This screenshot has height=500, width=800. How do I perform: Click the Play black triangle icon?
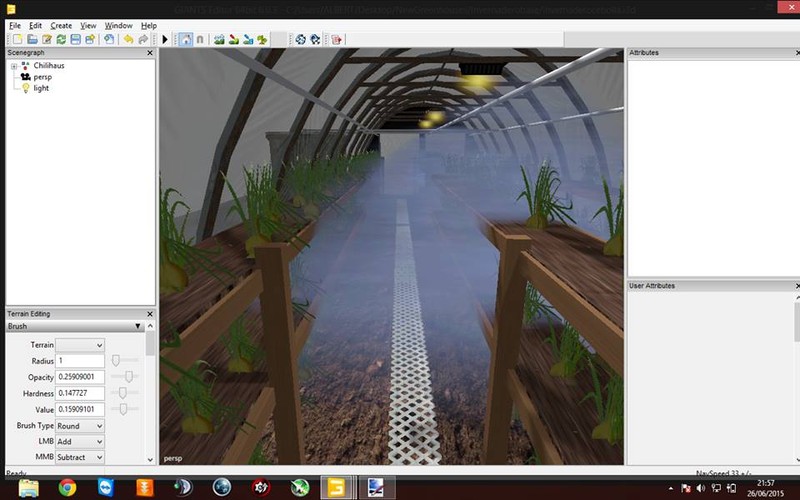pos(165,39)
